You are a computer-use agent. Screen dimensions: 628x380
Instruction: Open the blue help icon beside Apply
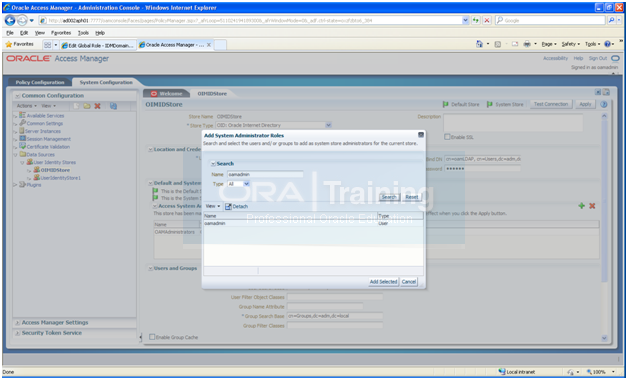pyautogui.click(x=604, y=105)
